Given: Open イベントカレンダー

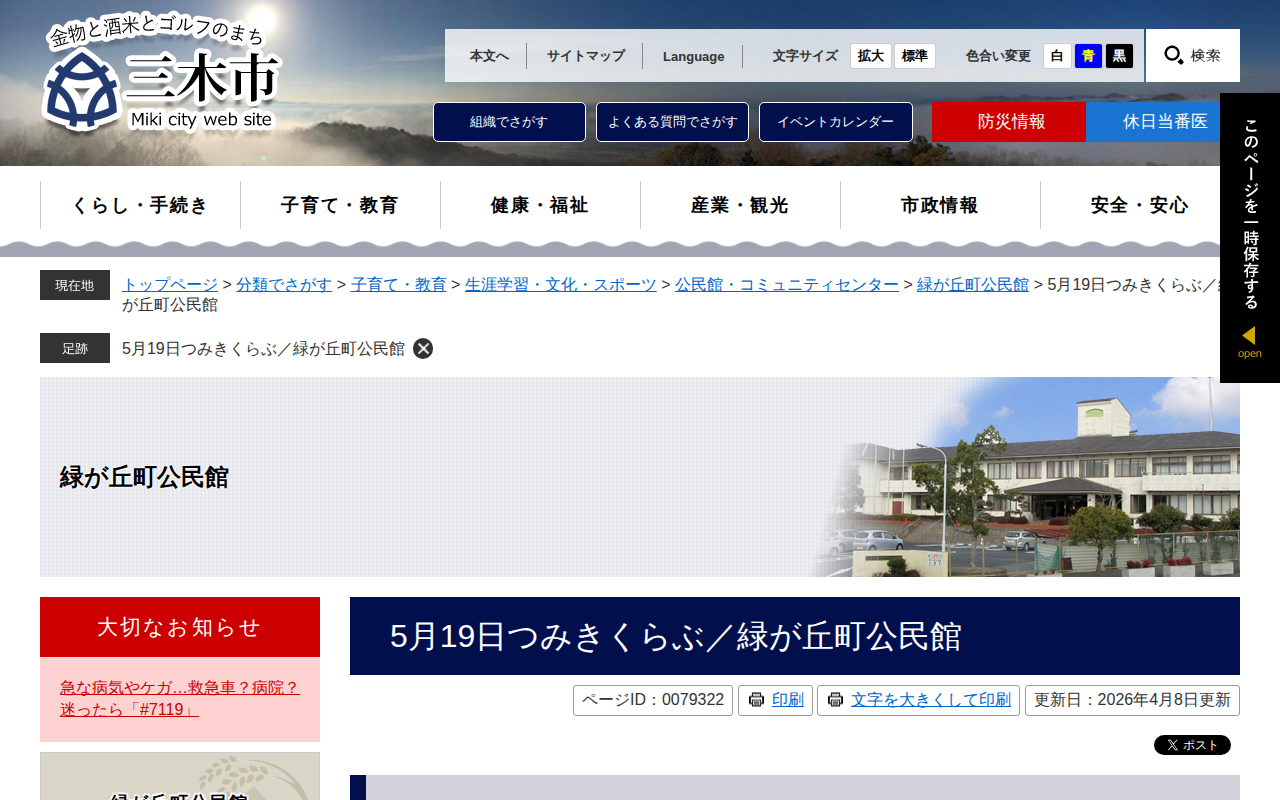Looking at the screenshot, I should click(x=836, y=122).
